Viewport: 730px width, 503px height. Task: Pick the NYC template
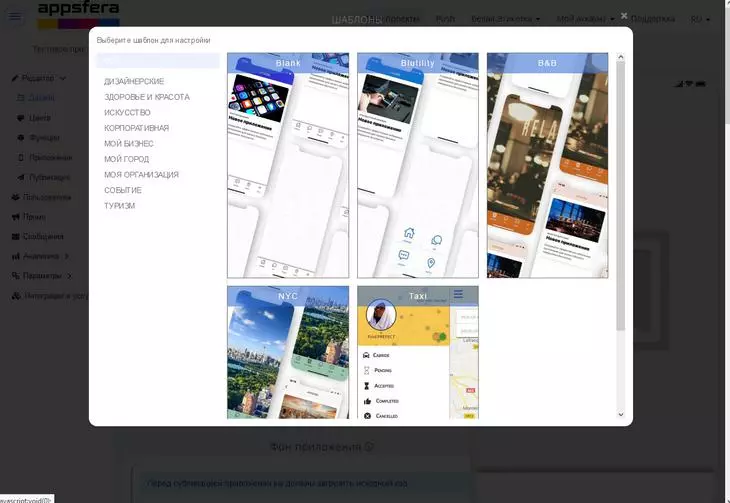tap(288, 352)
